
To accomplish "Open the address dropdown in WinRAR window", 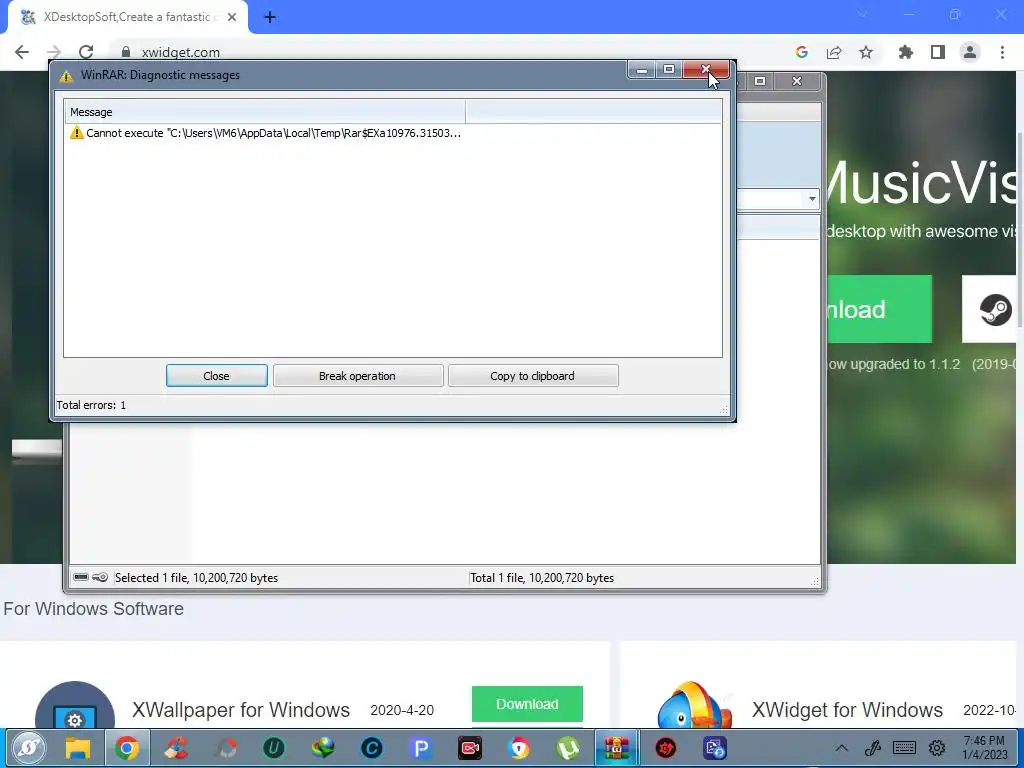I will point(812,199).
